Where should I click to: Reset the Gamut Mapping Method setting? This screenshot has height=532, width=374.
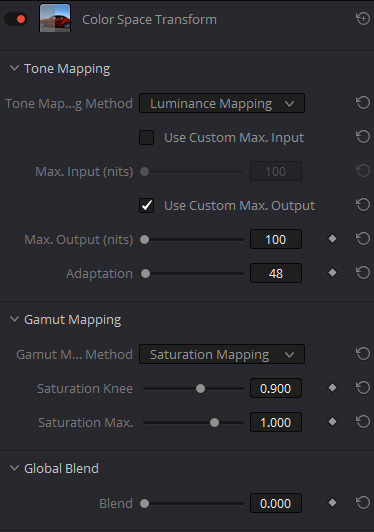click(363, 354)
